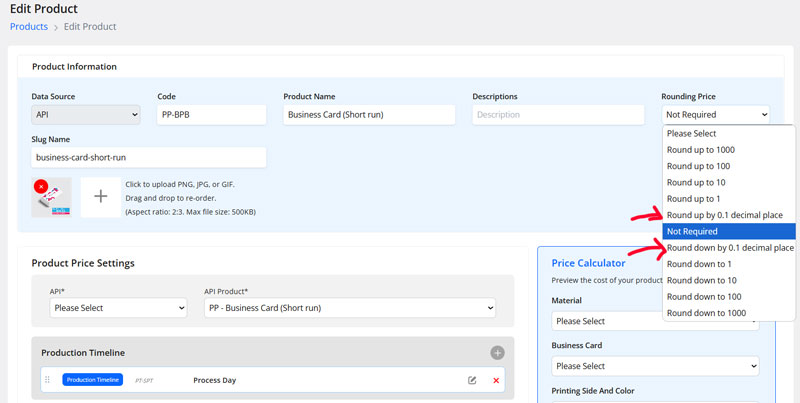Viewport: 800px width, 403px height.
Task: Select Round down to 1 option
Action: (700, 264)
